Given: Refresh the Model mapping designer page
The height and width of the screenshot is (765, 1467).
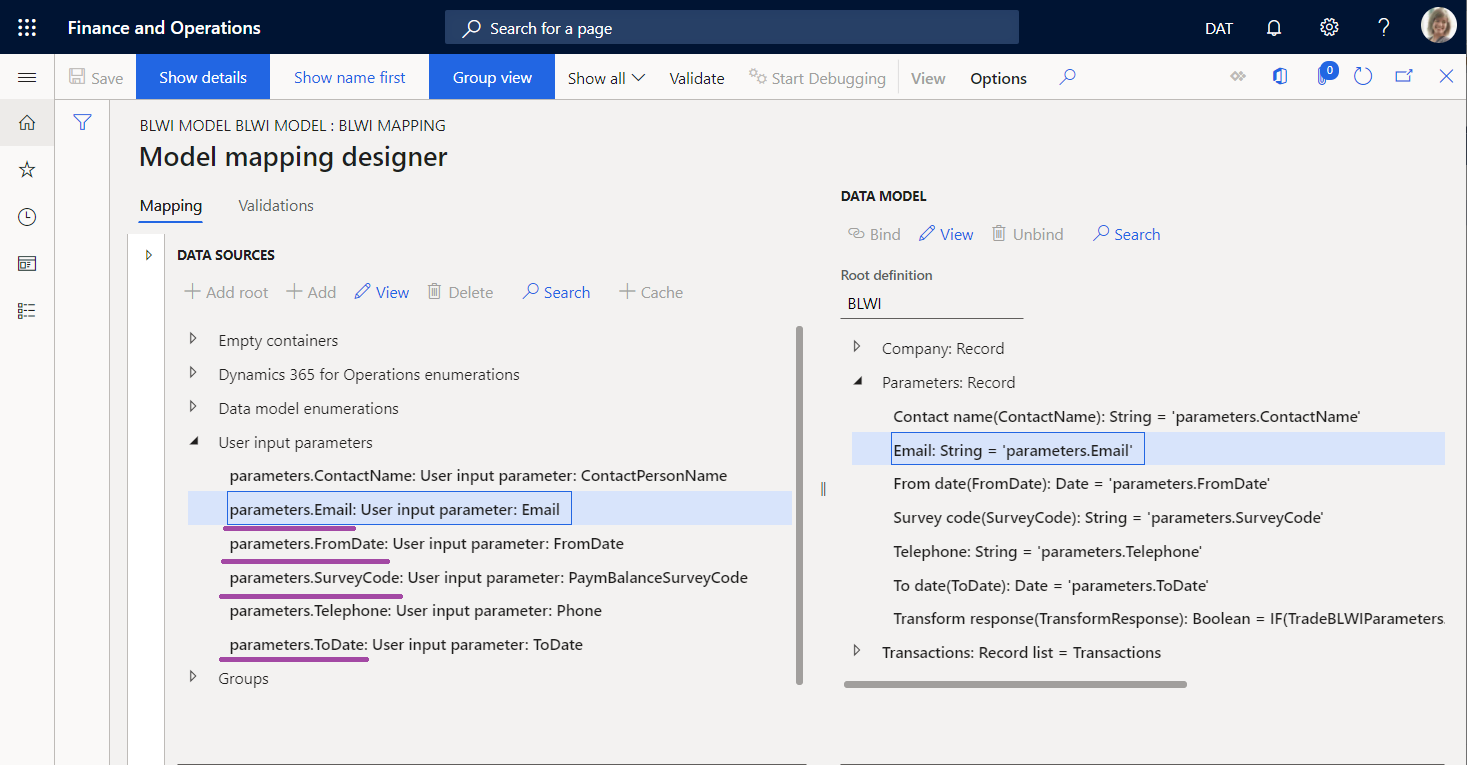Looking at the screenshot, I should (x=1363, y=76).
